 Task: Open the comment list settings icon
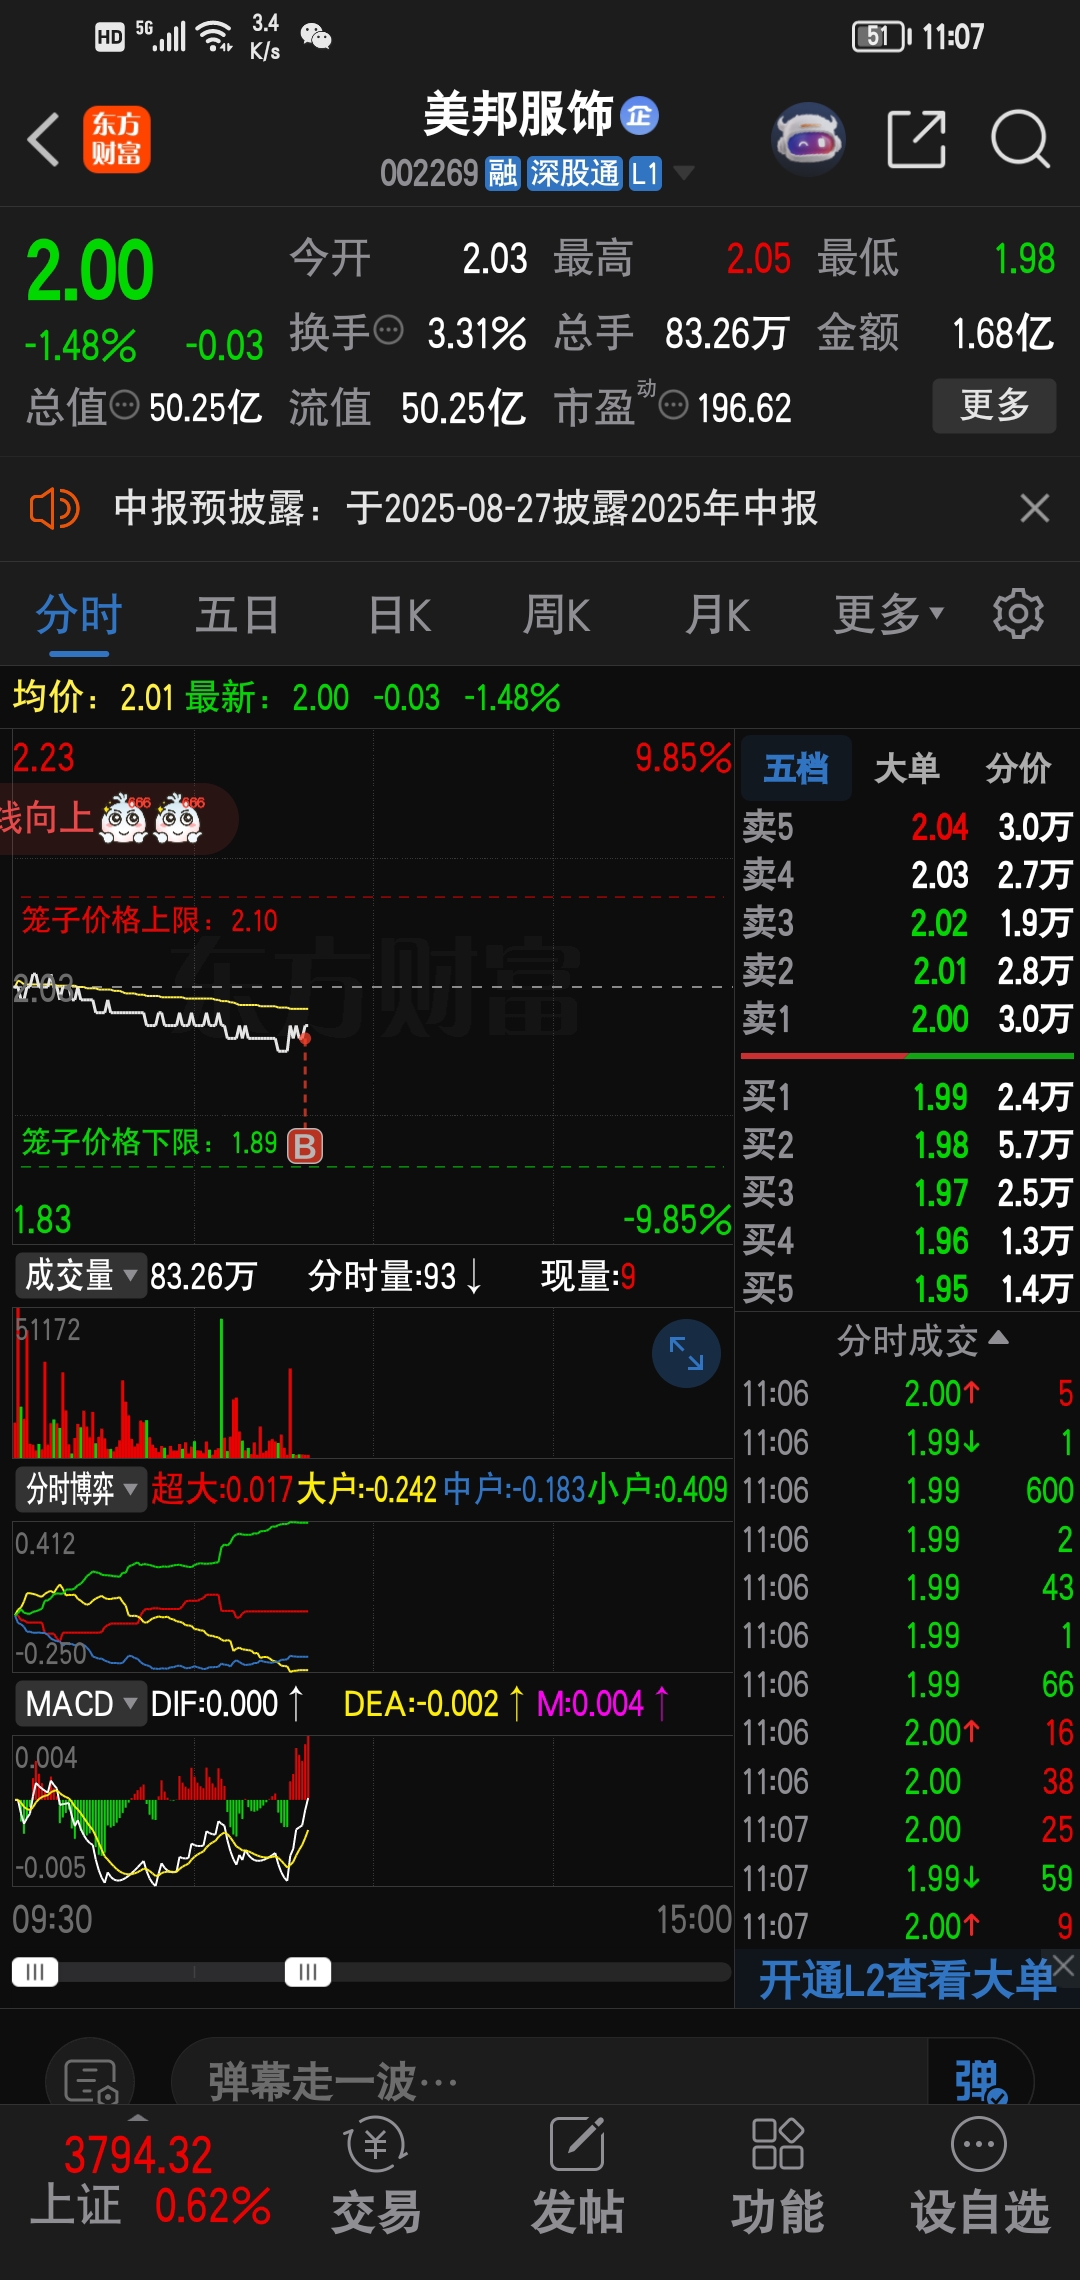click(90, 2082)
